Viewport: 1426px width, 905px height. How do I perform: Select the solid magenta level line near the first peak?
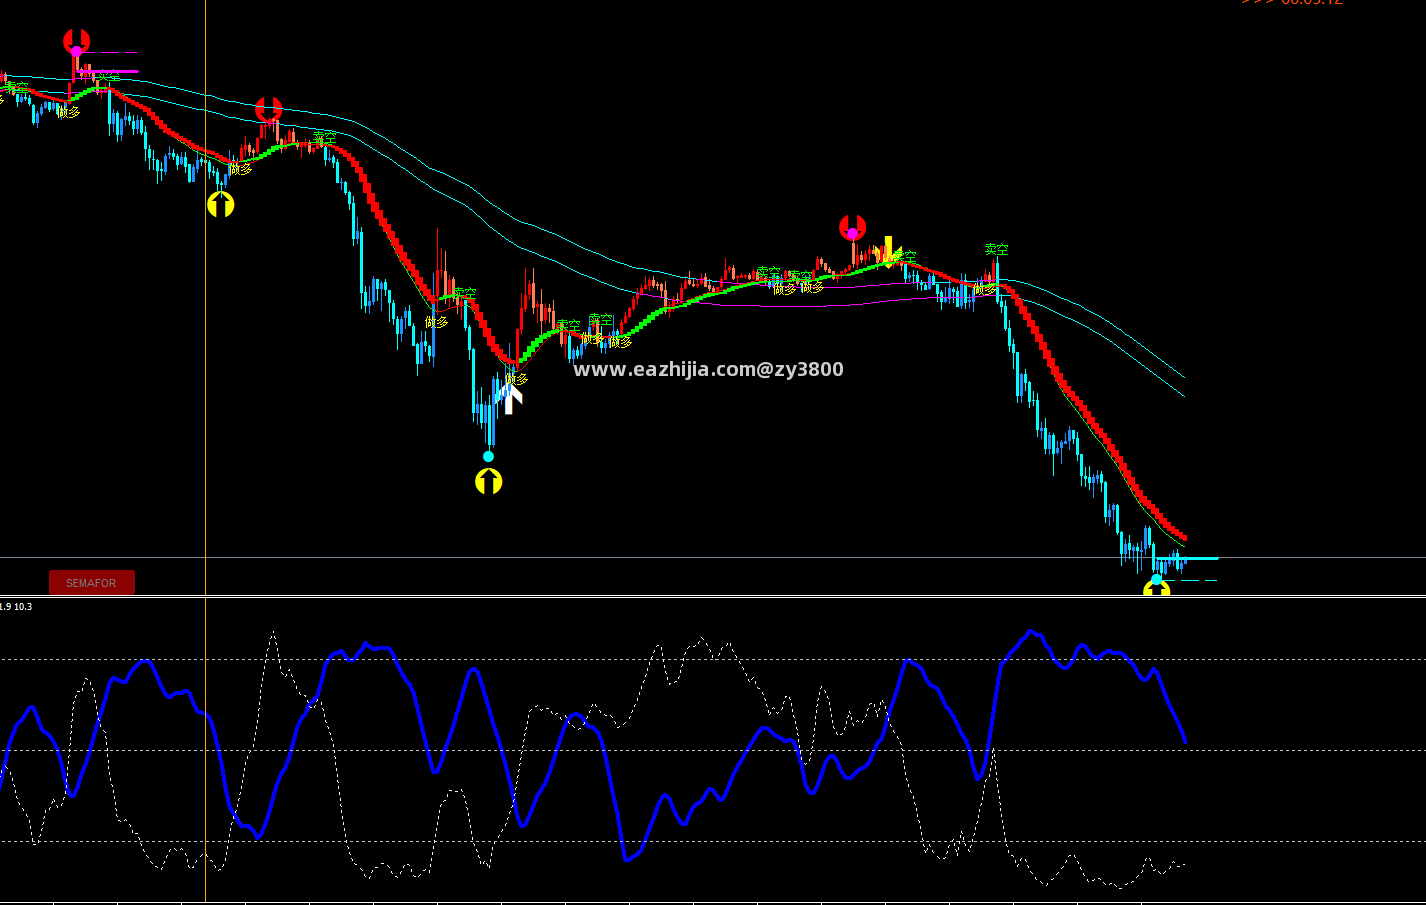109,72
